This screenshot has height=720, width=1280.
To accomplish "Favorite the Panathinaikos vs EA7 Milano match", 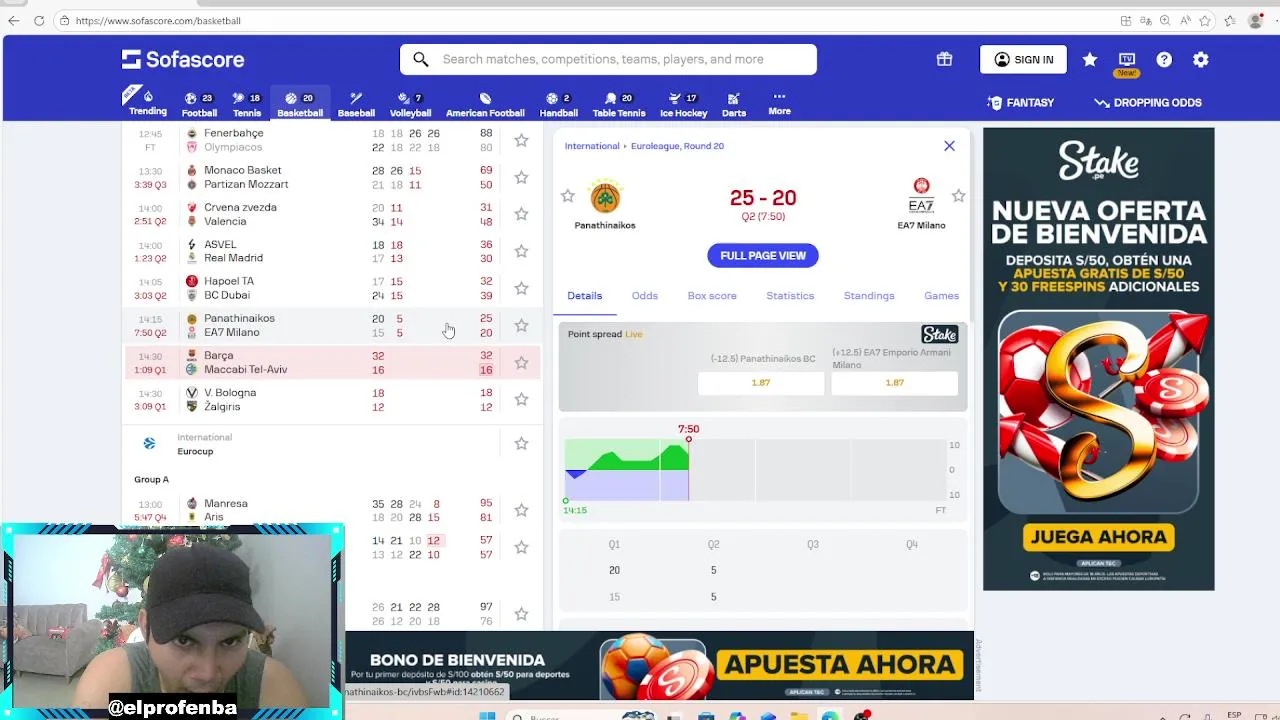I will coord(521,325).
